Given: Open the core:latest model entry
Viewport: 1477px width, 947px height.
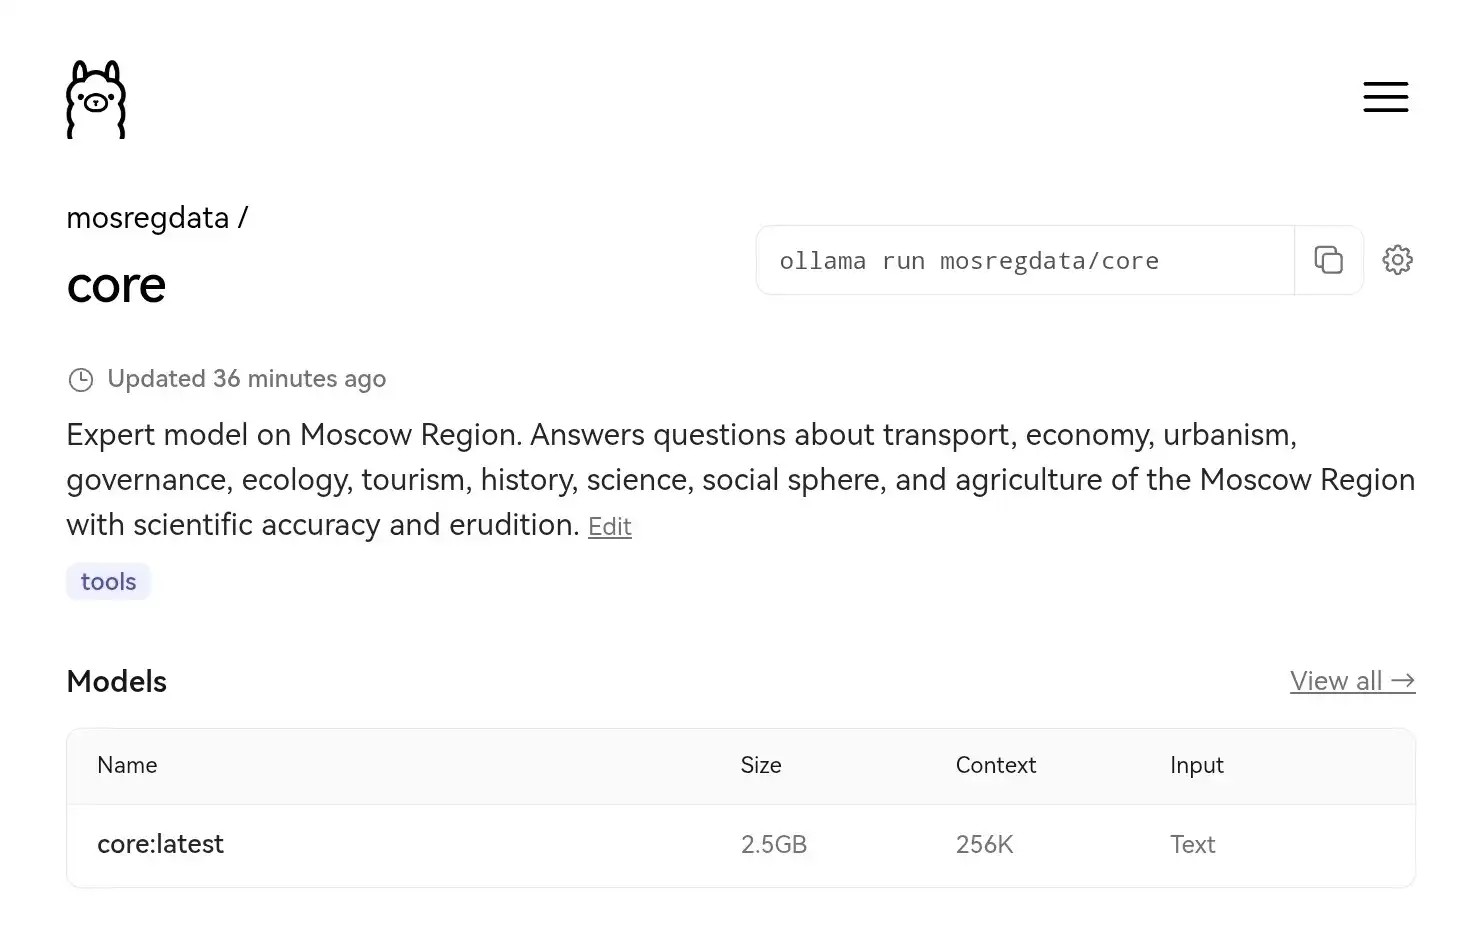Looking at the screenshot, I should [160, 844].
